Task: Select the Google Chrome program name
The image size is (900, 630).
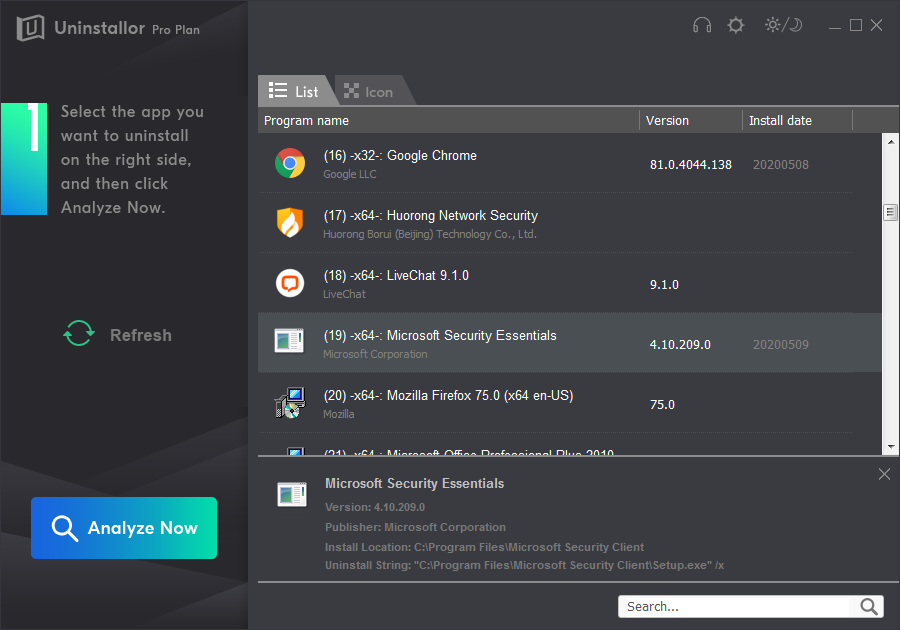Action: (x=400, y=155)
